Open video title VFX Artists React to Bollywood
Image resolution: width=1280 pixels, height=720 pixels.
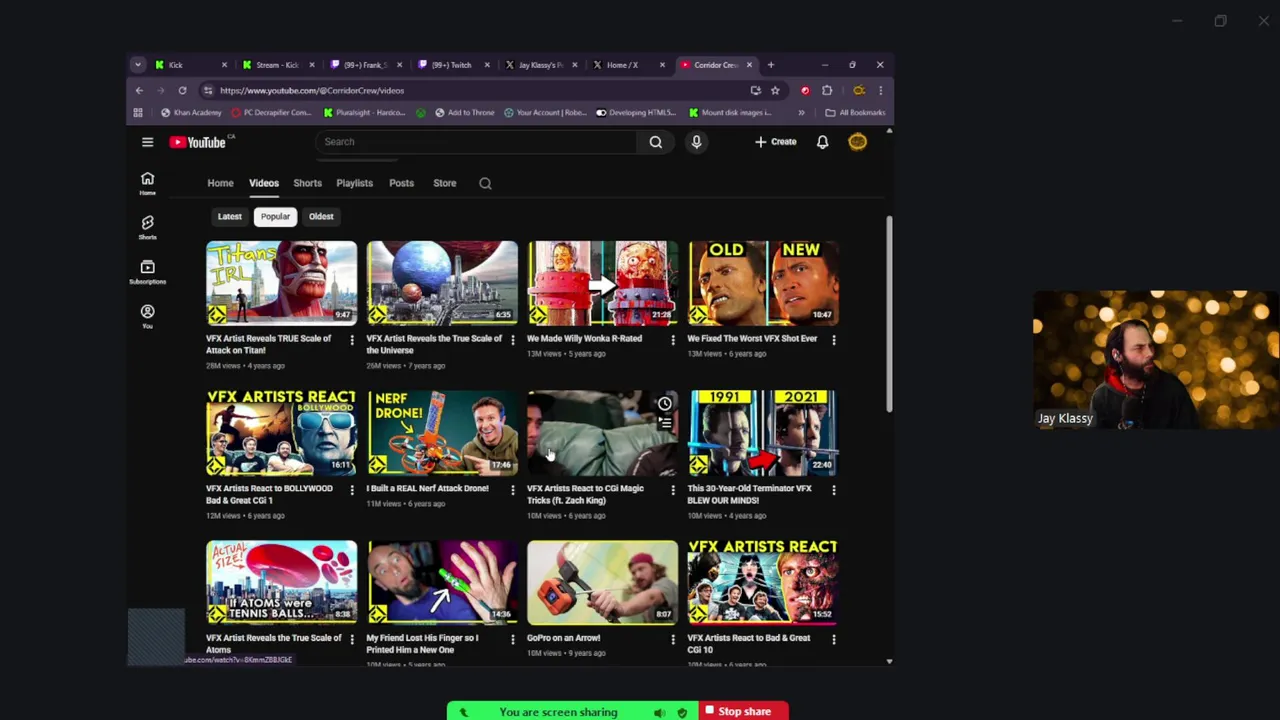coord(269,494)
